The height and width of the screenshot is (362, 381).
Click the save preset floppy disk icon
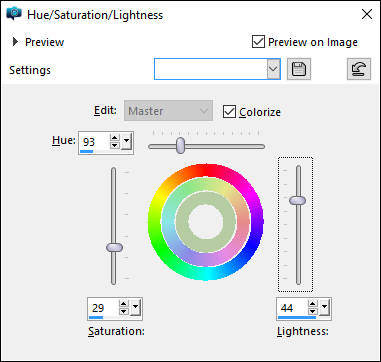tap(299, 69)
